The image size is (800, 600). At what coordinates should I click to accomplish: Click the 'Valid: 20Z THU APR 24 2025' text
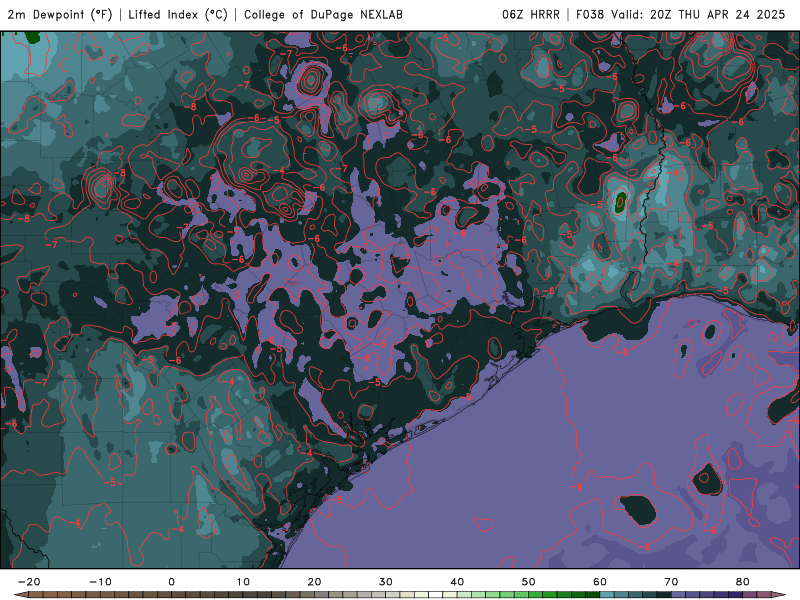[698, 14]
